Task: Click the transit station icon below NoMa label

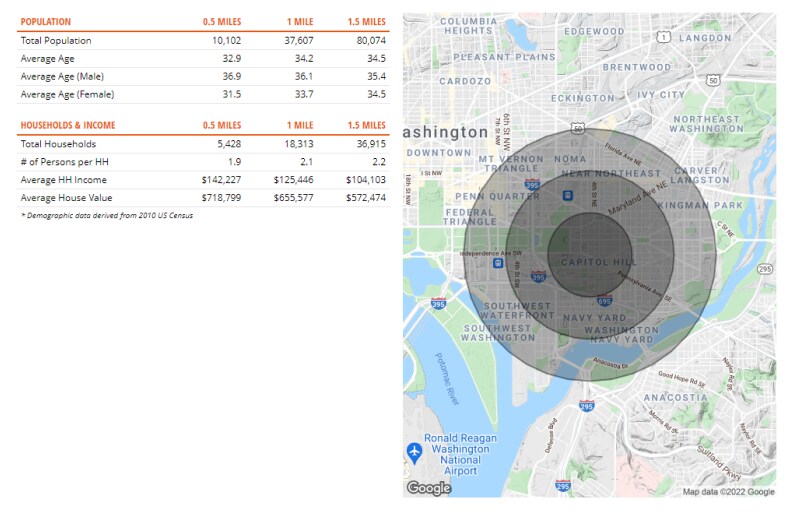Action: coord(567,194)
